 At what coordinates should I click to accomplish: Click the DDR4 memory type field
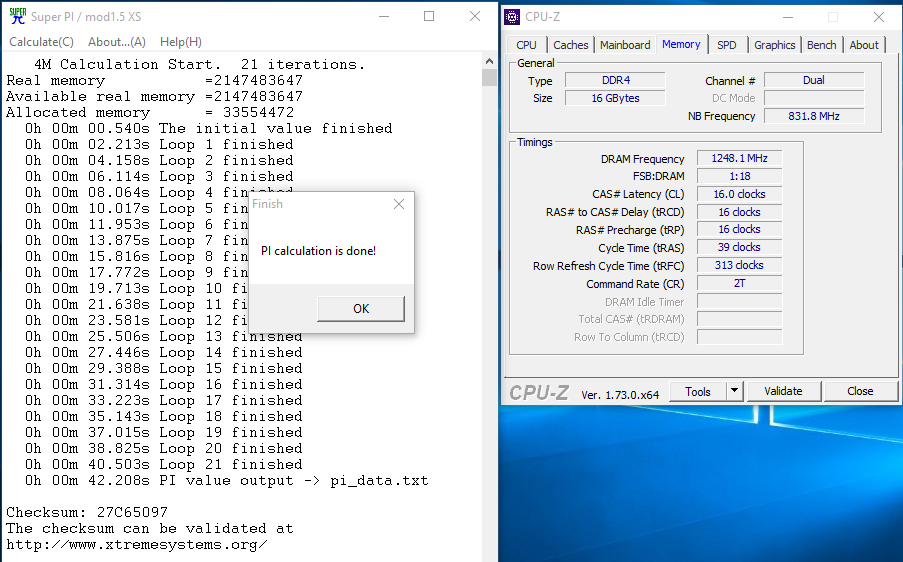point(615,80)
